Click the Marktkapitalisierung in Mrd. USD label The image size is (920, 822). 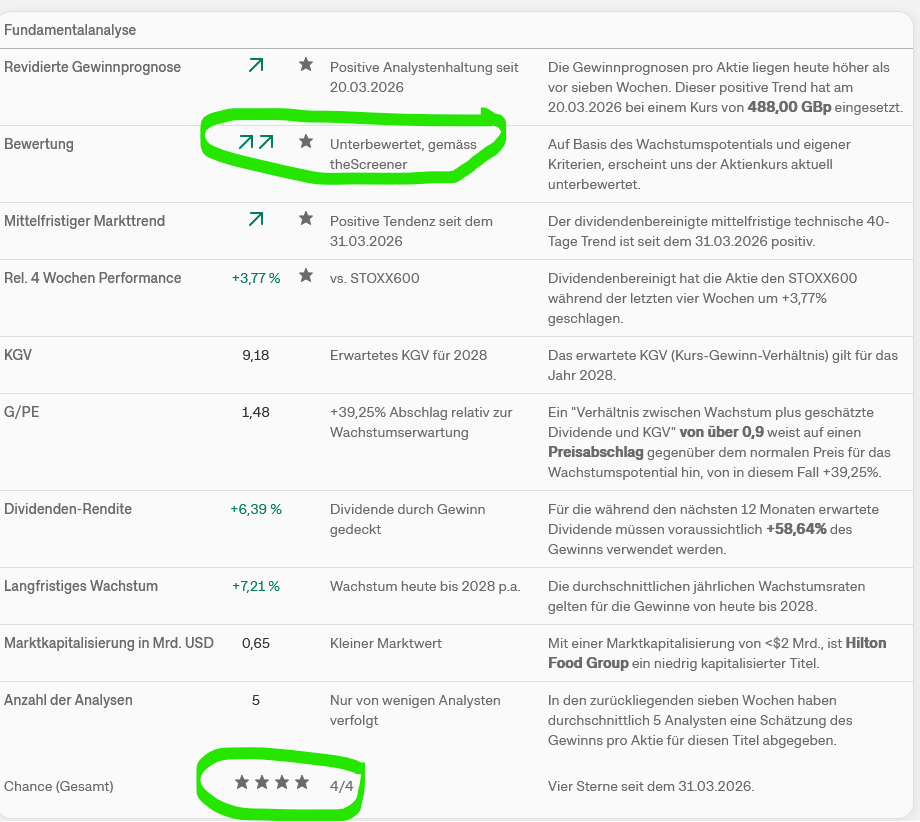109,643
